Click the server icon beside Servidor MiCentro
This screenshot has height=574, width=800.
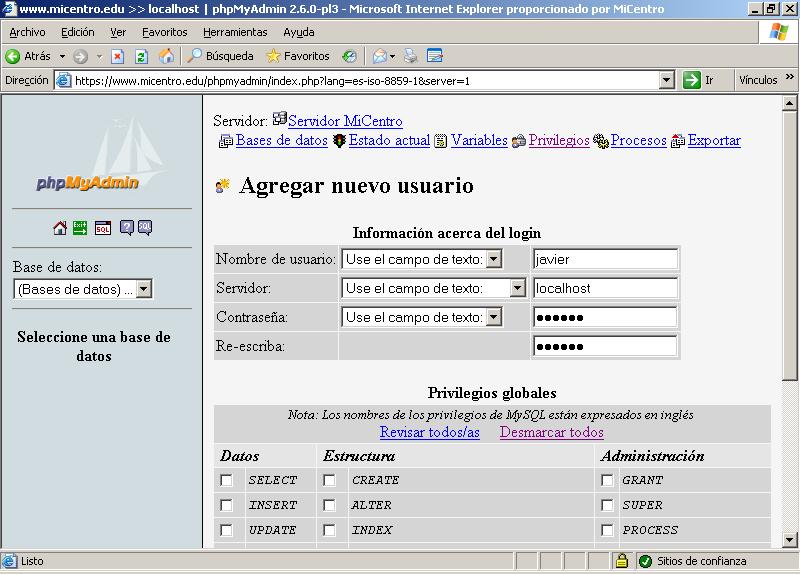[280, 119]
